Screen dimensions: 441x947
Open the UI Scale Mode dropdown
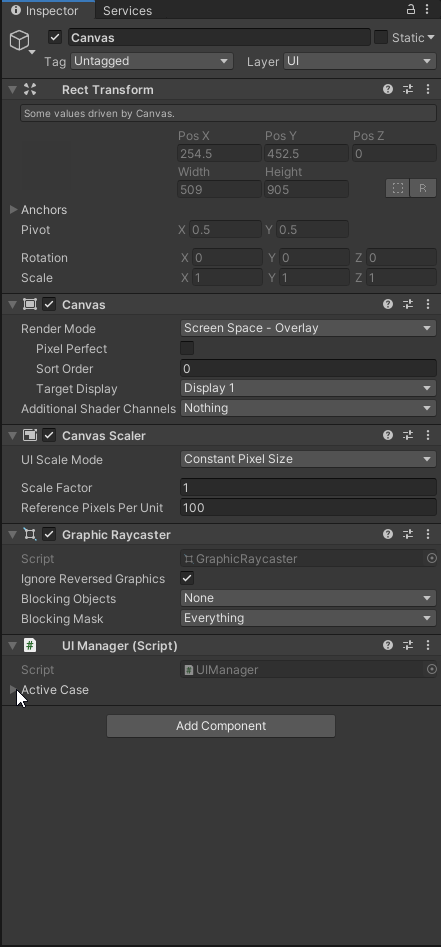(308, 459)
